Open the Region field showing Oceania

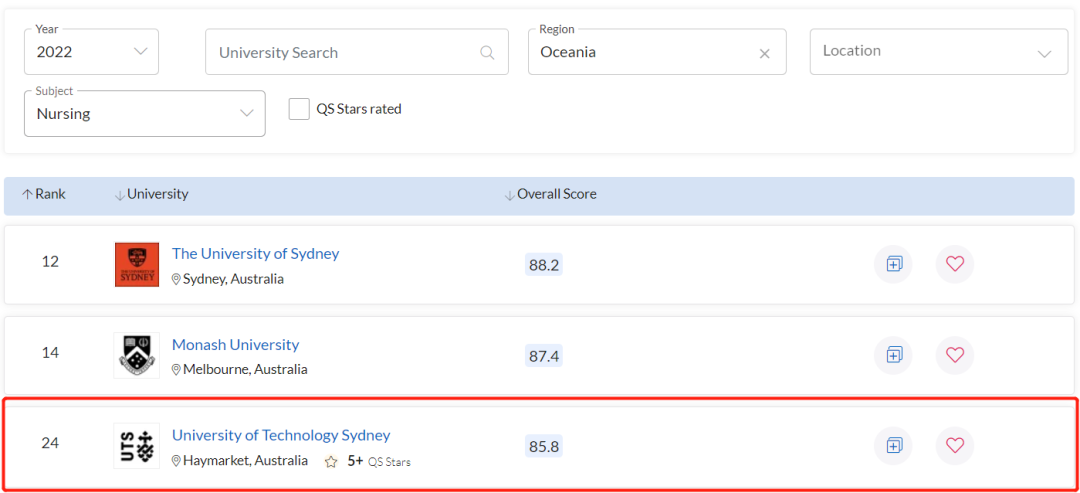click(657, 52)
